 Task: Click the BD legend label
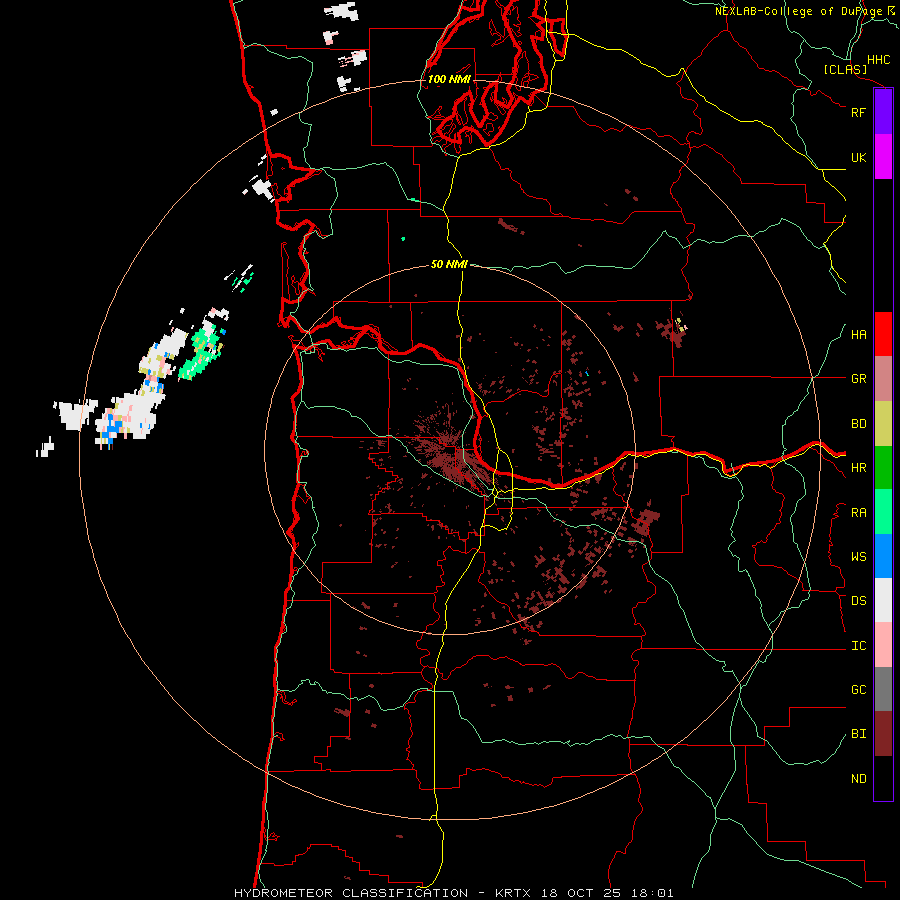(859, 424)
